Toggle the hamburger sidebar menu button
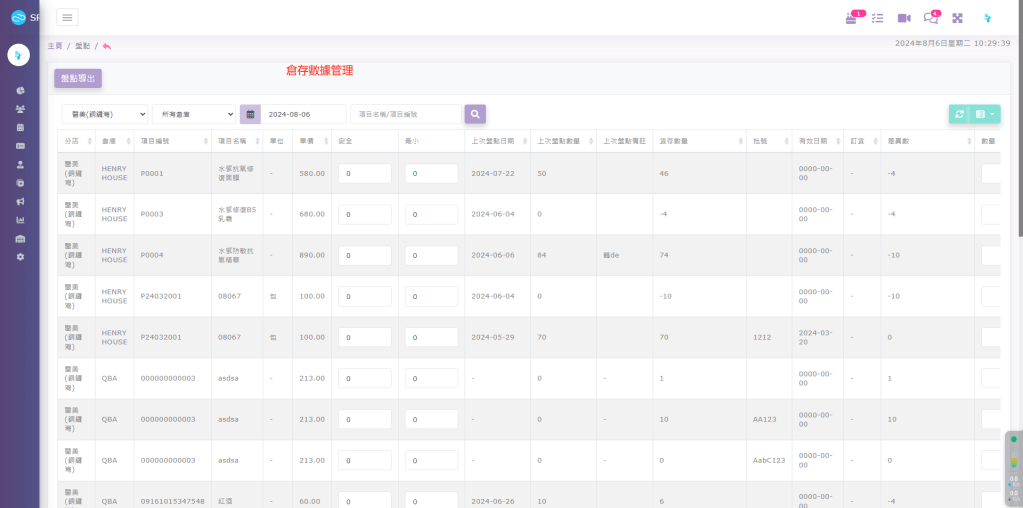1023x508 pixels. (67, 17)
